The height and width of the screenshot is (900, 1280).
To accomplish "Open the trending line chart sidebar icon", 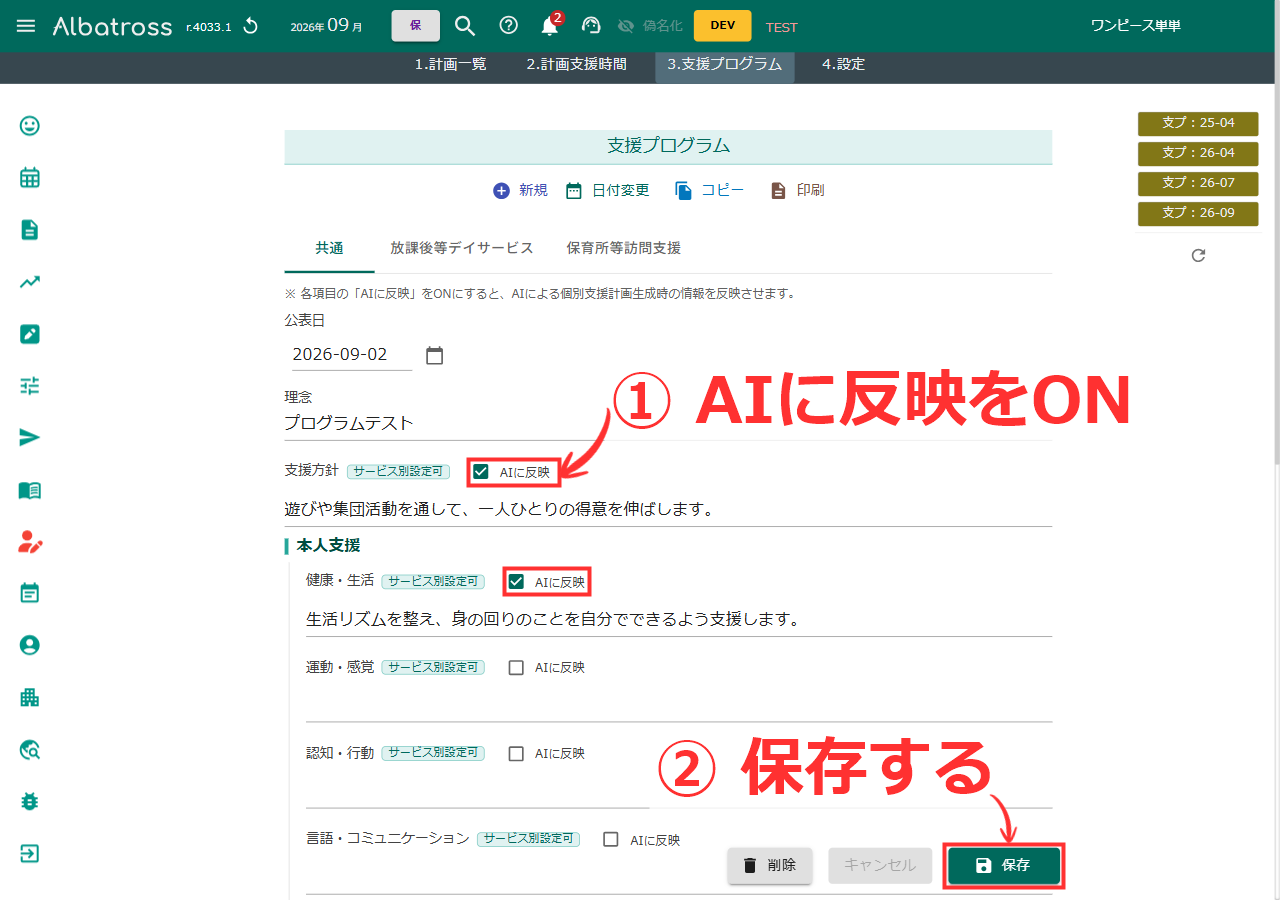I will [30, 282].
